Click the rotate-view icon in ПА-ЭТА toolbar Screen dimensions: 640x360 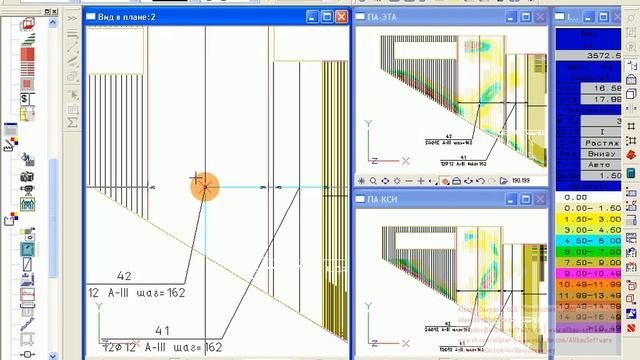click(x=468, y=181)
